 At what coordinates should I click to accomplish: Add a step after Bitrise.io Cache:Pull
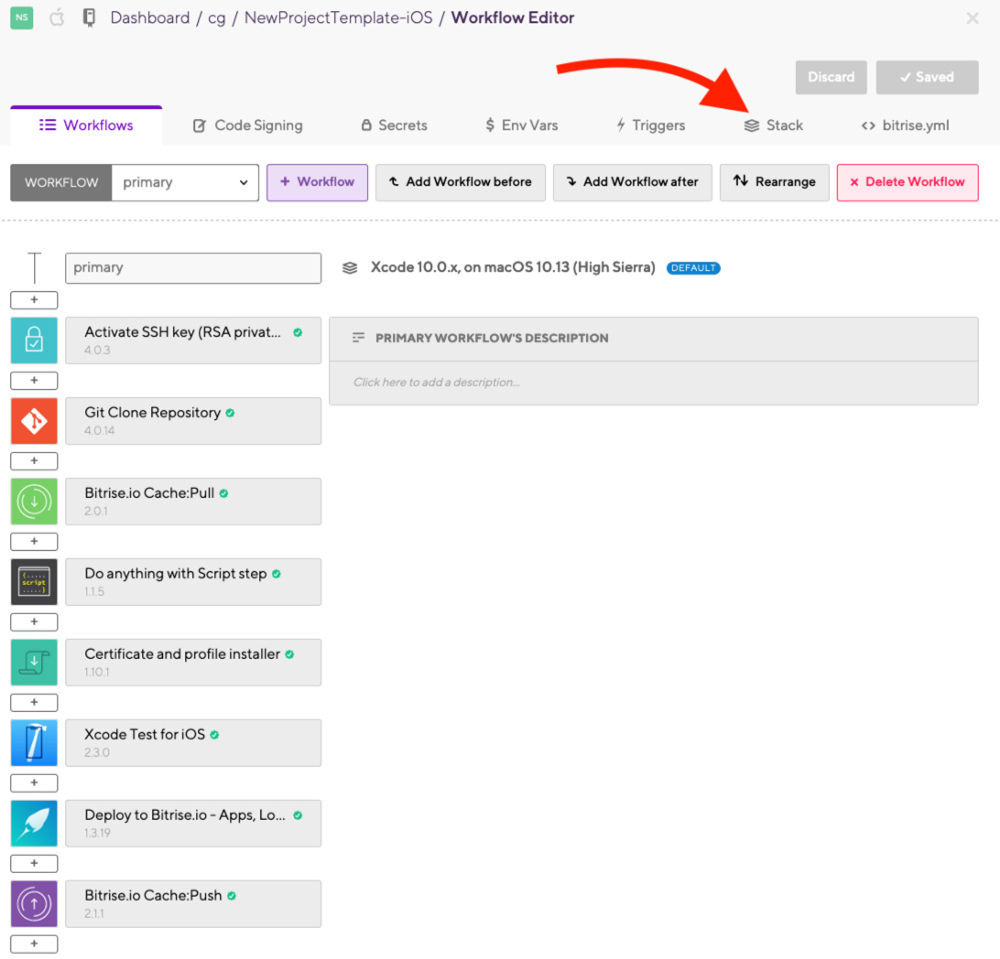pos(34,541)
